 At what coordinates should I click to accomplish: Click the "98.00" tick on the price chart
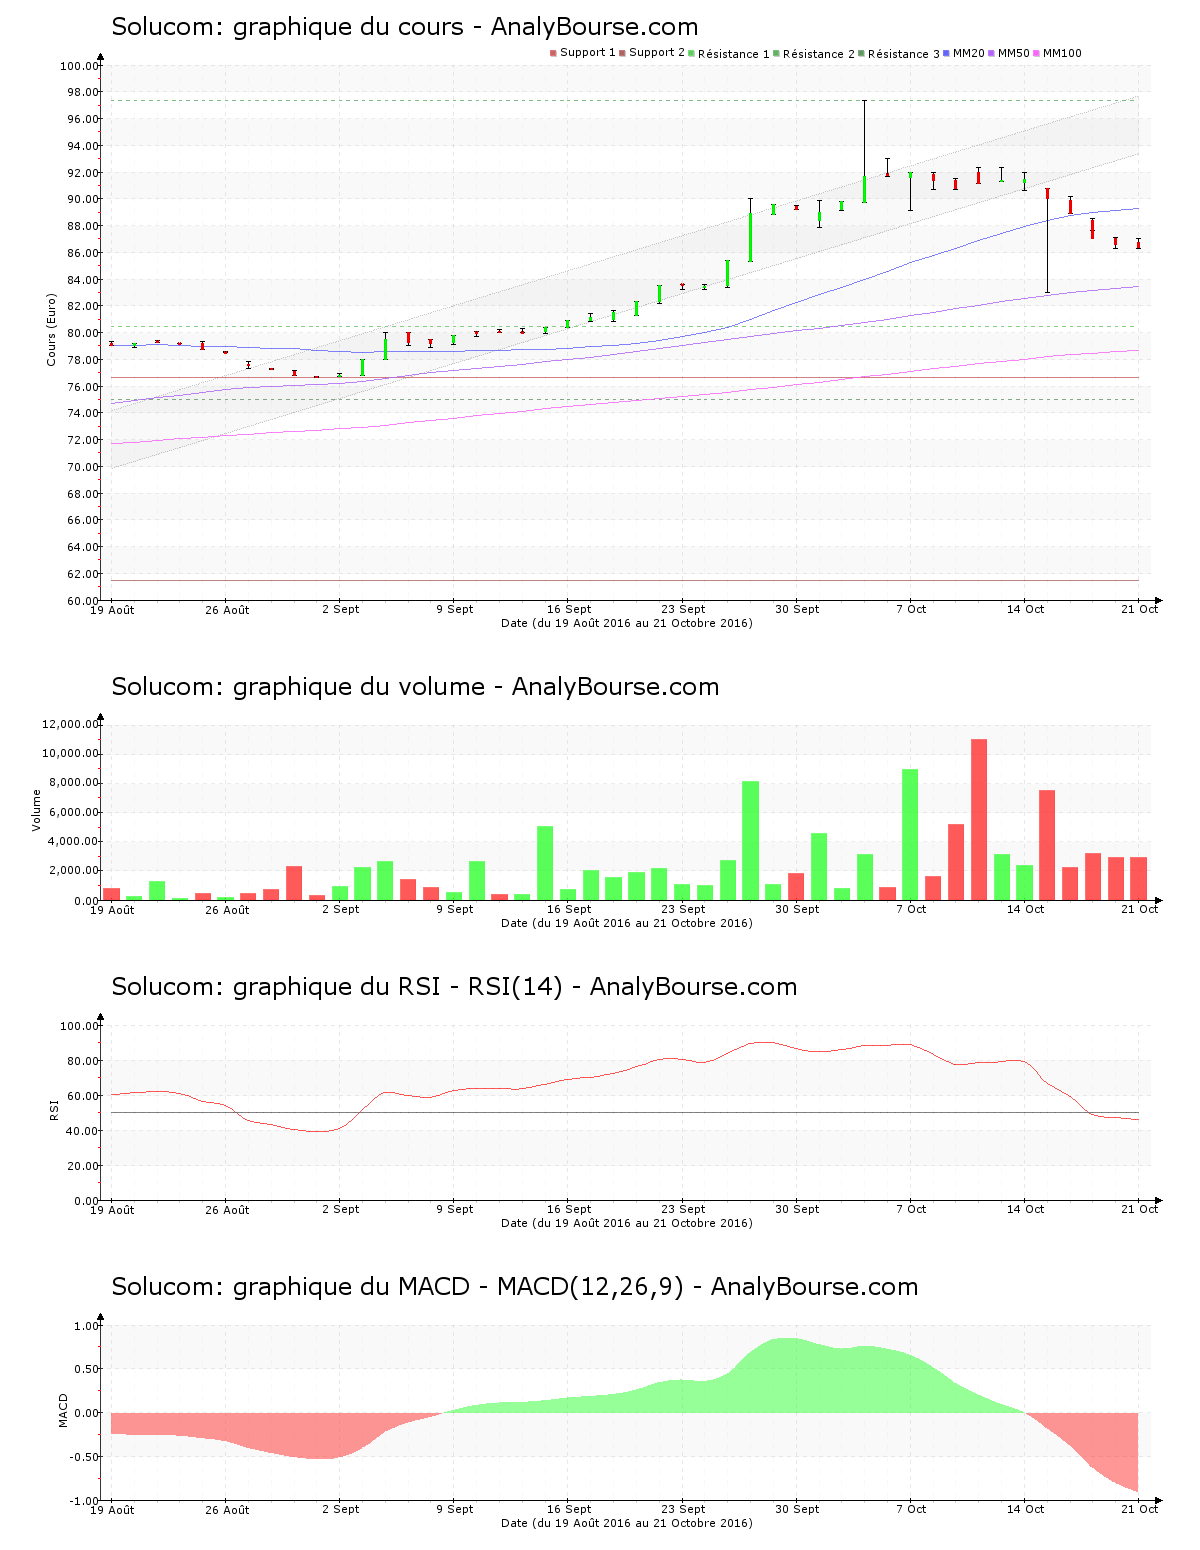coord(83,93)
